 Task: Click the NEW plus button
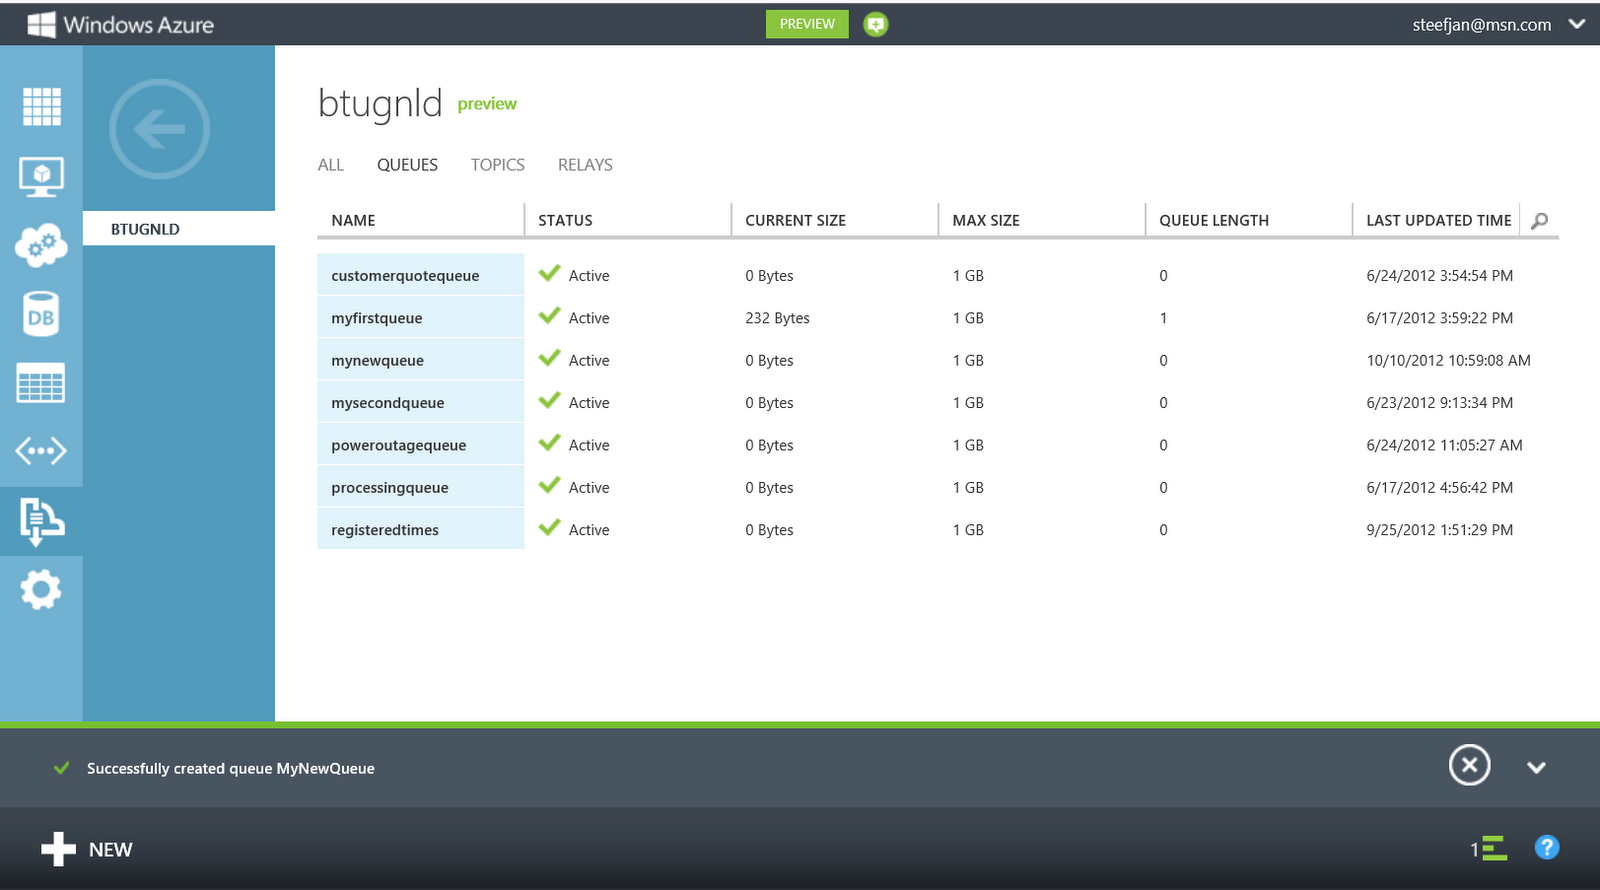coord(87,849)
